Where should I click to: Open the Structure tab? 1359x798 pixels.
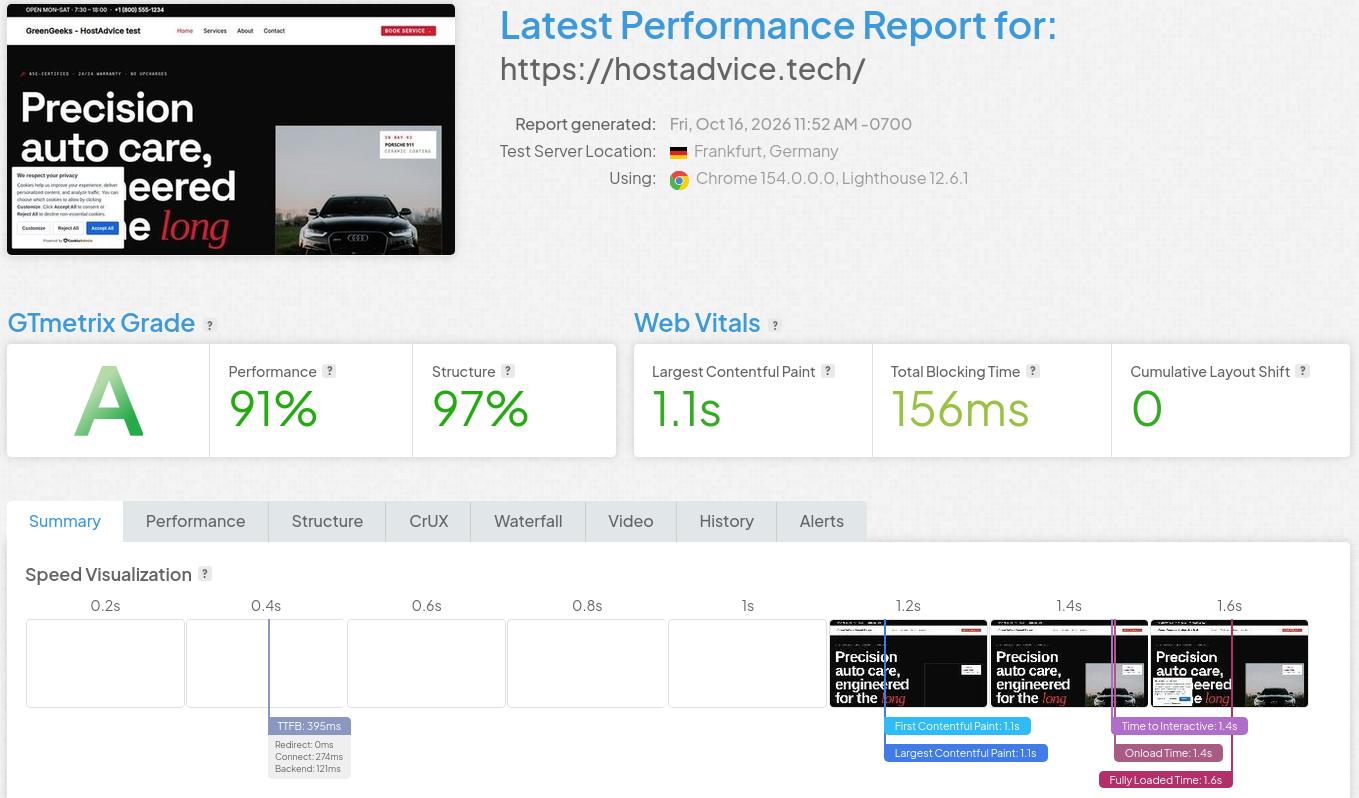click(x=327, y=521)
